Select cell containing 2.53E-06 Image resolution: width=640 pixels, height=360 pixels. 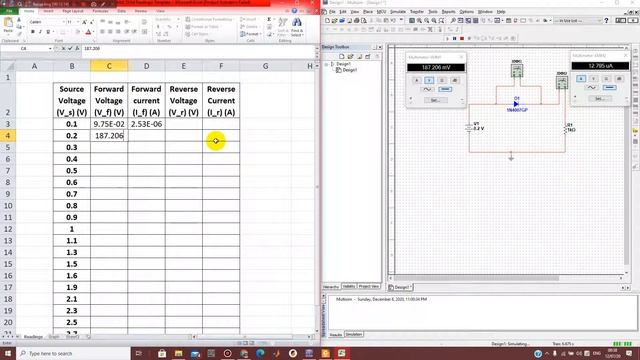click(x=146, y=124)
